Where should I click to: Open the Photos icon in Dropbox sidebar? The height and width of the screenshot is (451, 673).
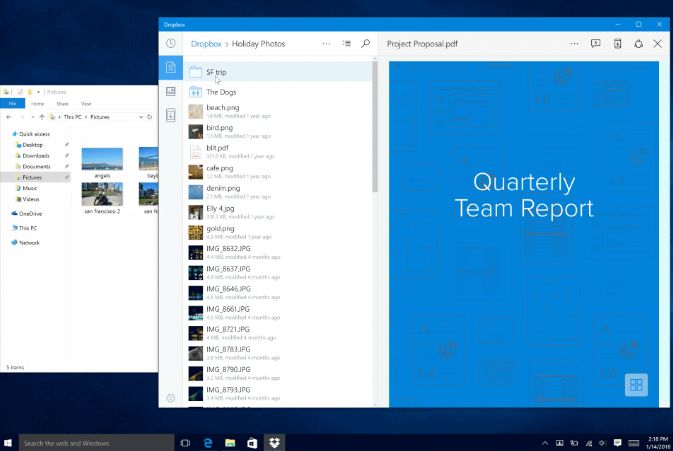click(x=171, y=91)
